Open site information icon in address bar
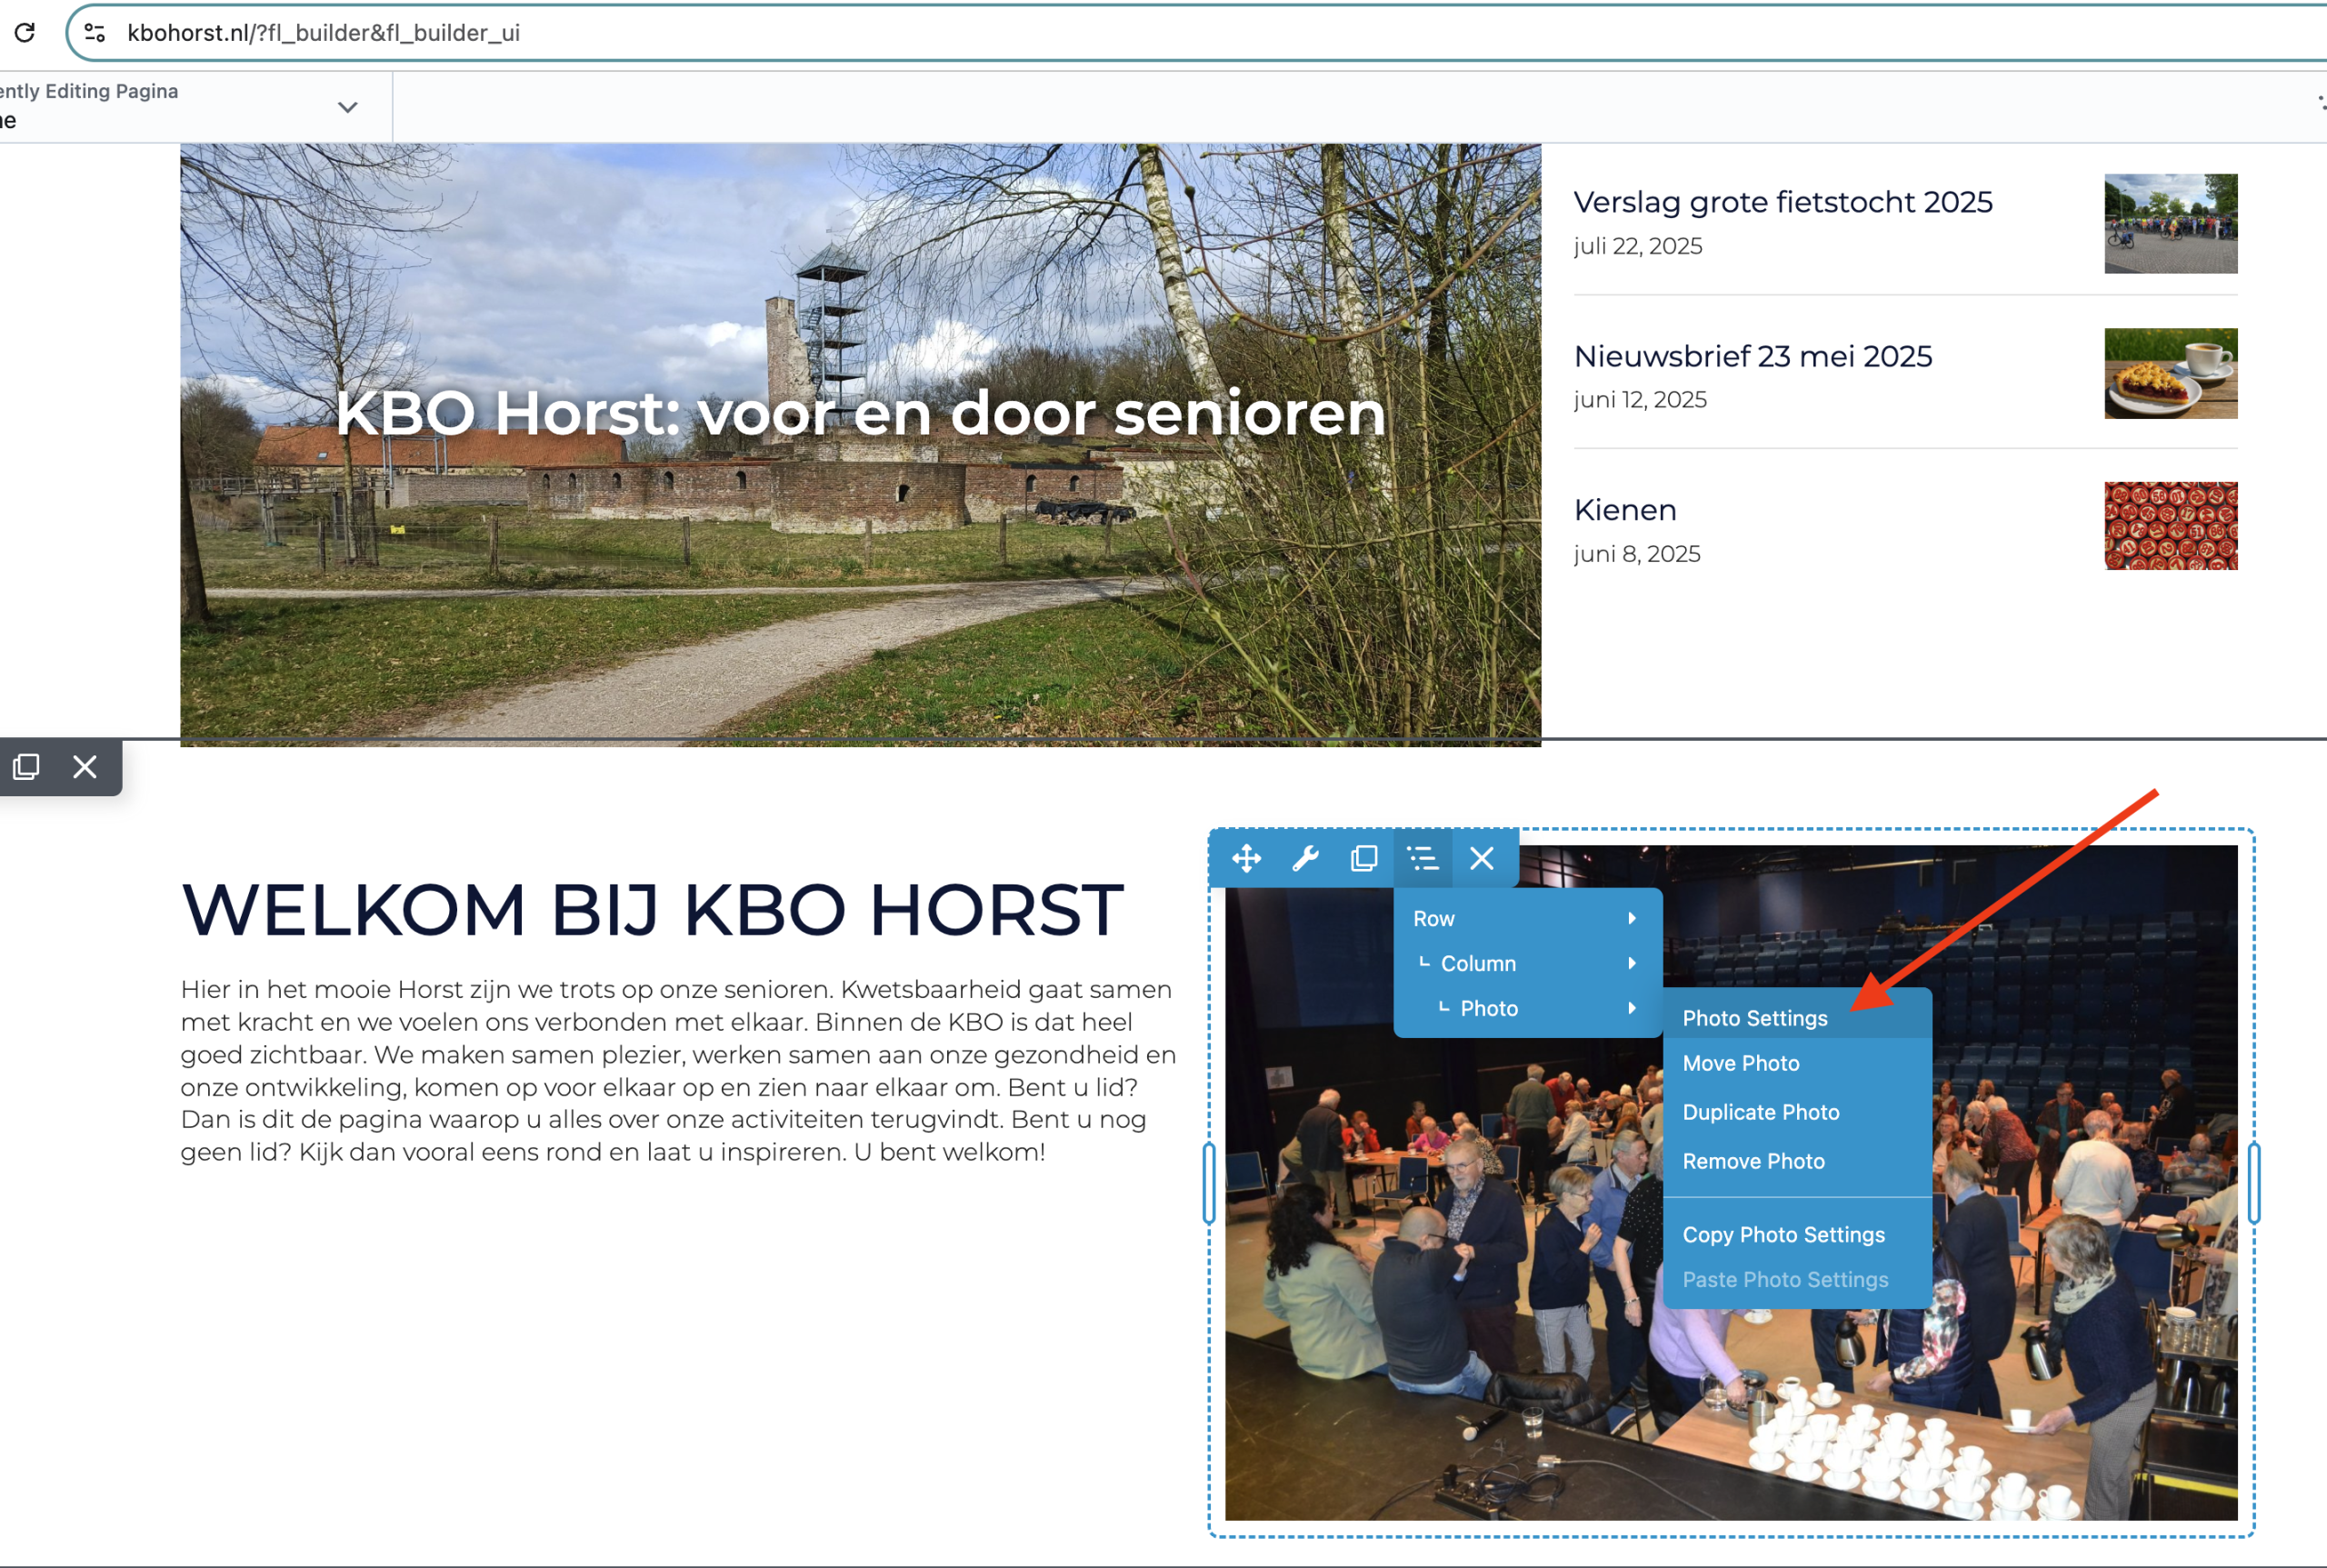 (x=95, y=33)
